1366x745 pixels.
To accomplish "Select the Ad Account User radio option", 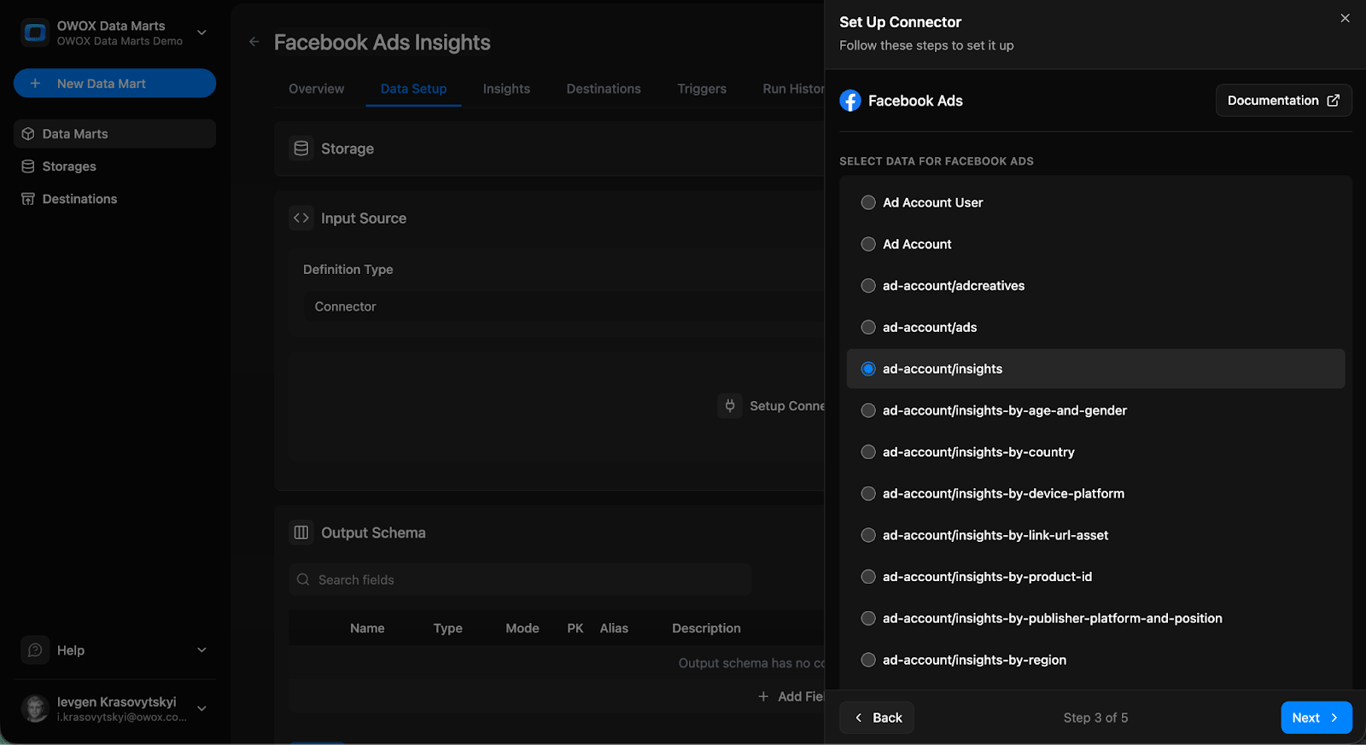I will 868,202.
